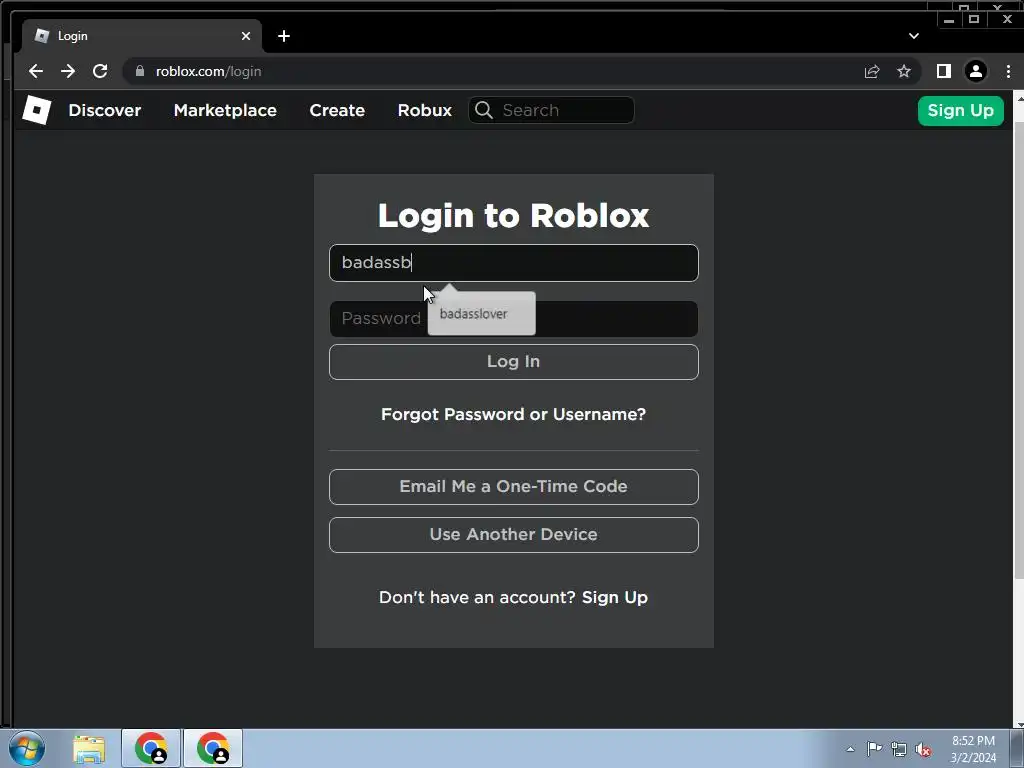Viewport: 1024px width, 768px height.
Task: Open the Marketplace page
Action: pos(225,110)
